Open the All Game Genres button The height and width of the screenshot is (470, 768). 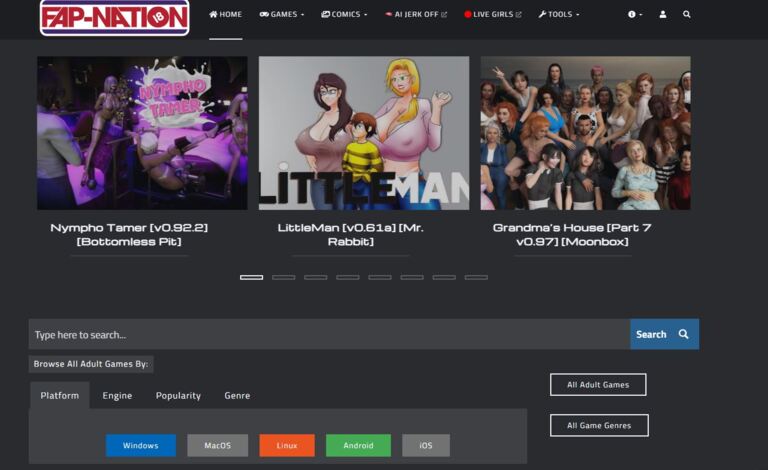click(599, 426)
